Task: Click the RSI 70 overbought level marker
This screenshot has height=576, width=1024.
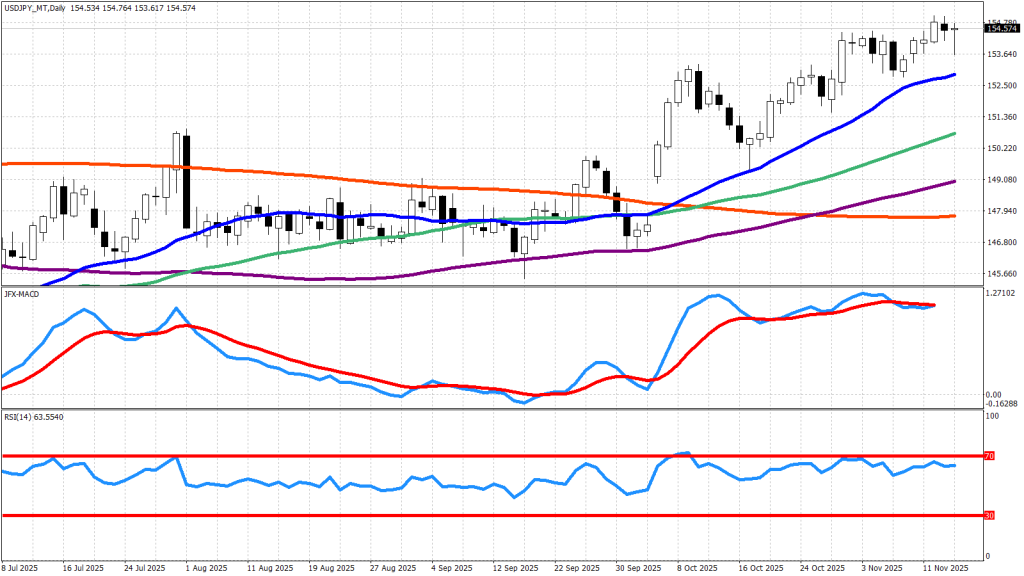Action: (990, 456)
